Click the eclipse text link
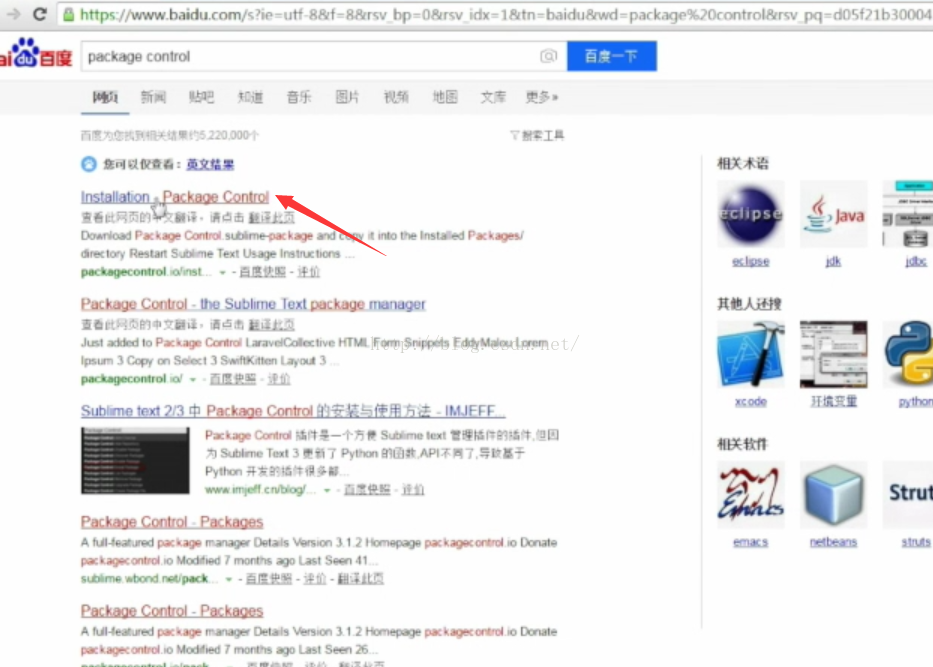The width and height of the screenshot is (933, 667). [x=750, y=261]
